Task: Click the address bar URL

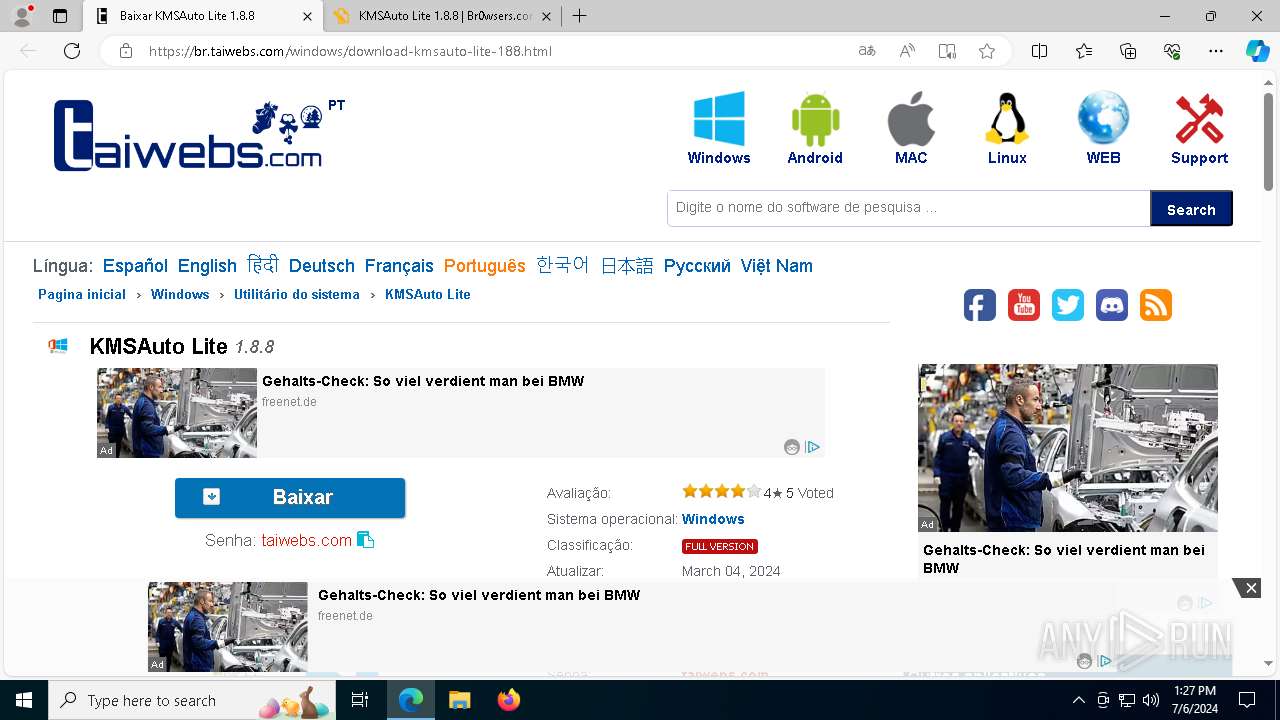Action: pos(350,51)
